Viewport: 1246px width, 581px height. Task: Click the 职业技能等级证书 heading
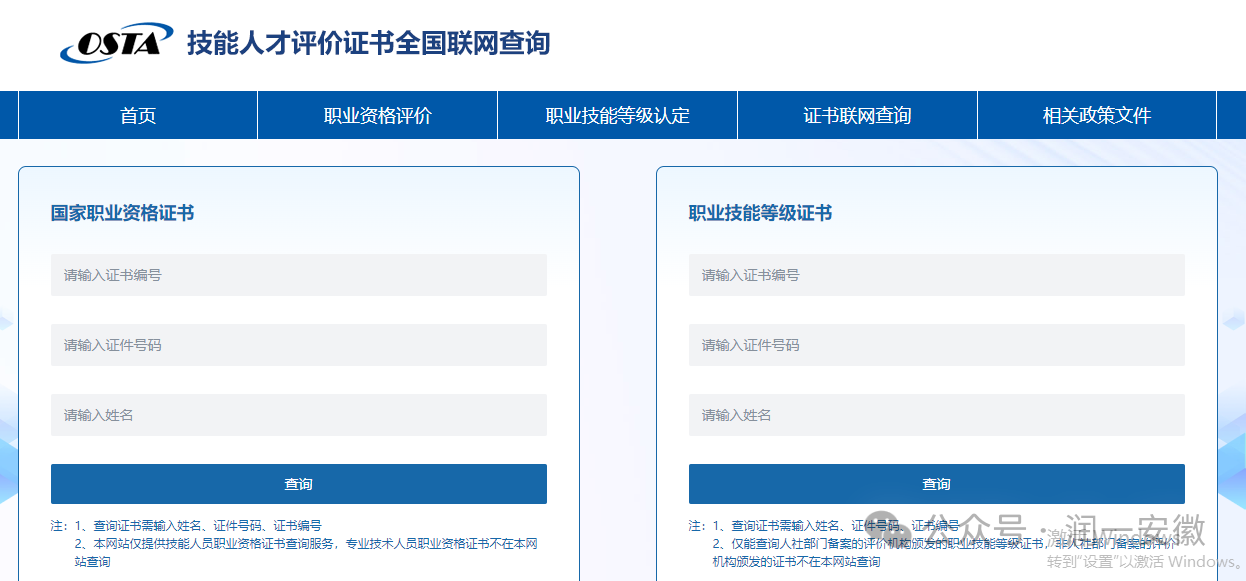coord(760,213)
